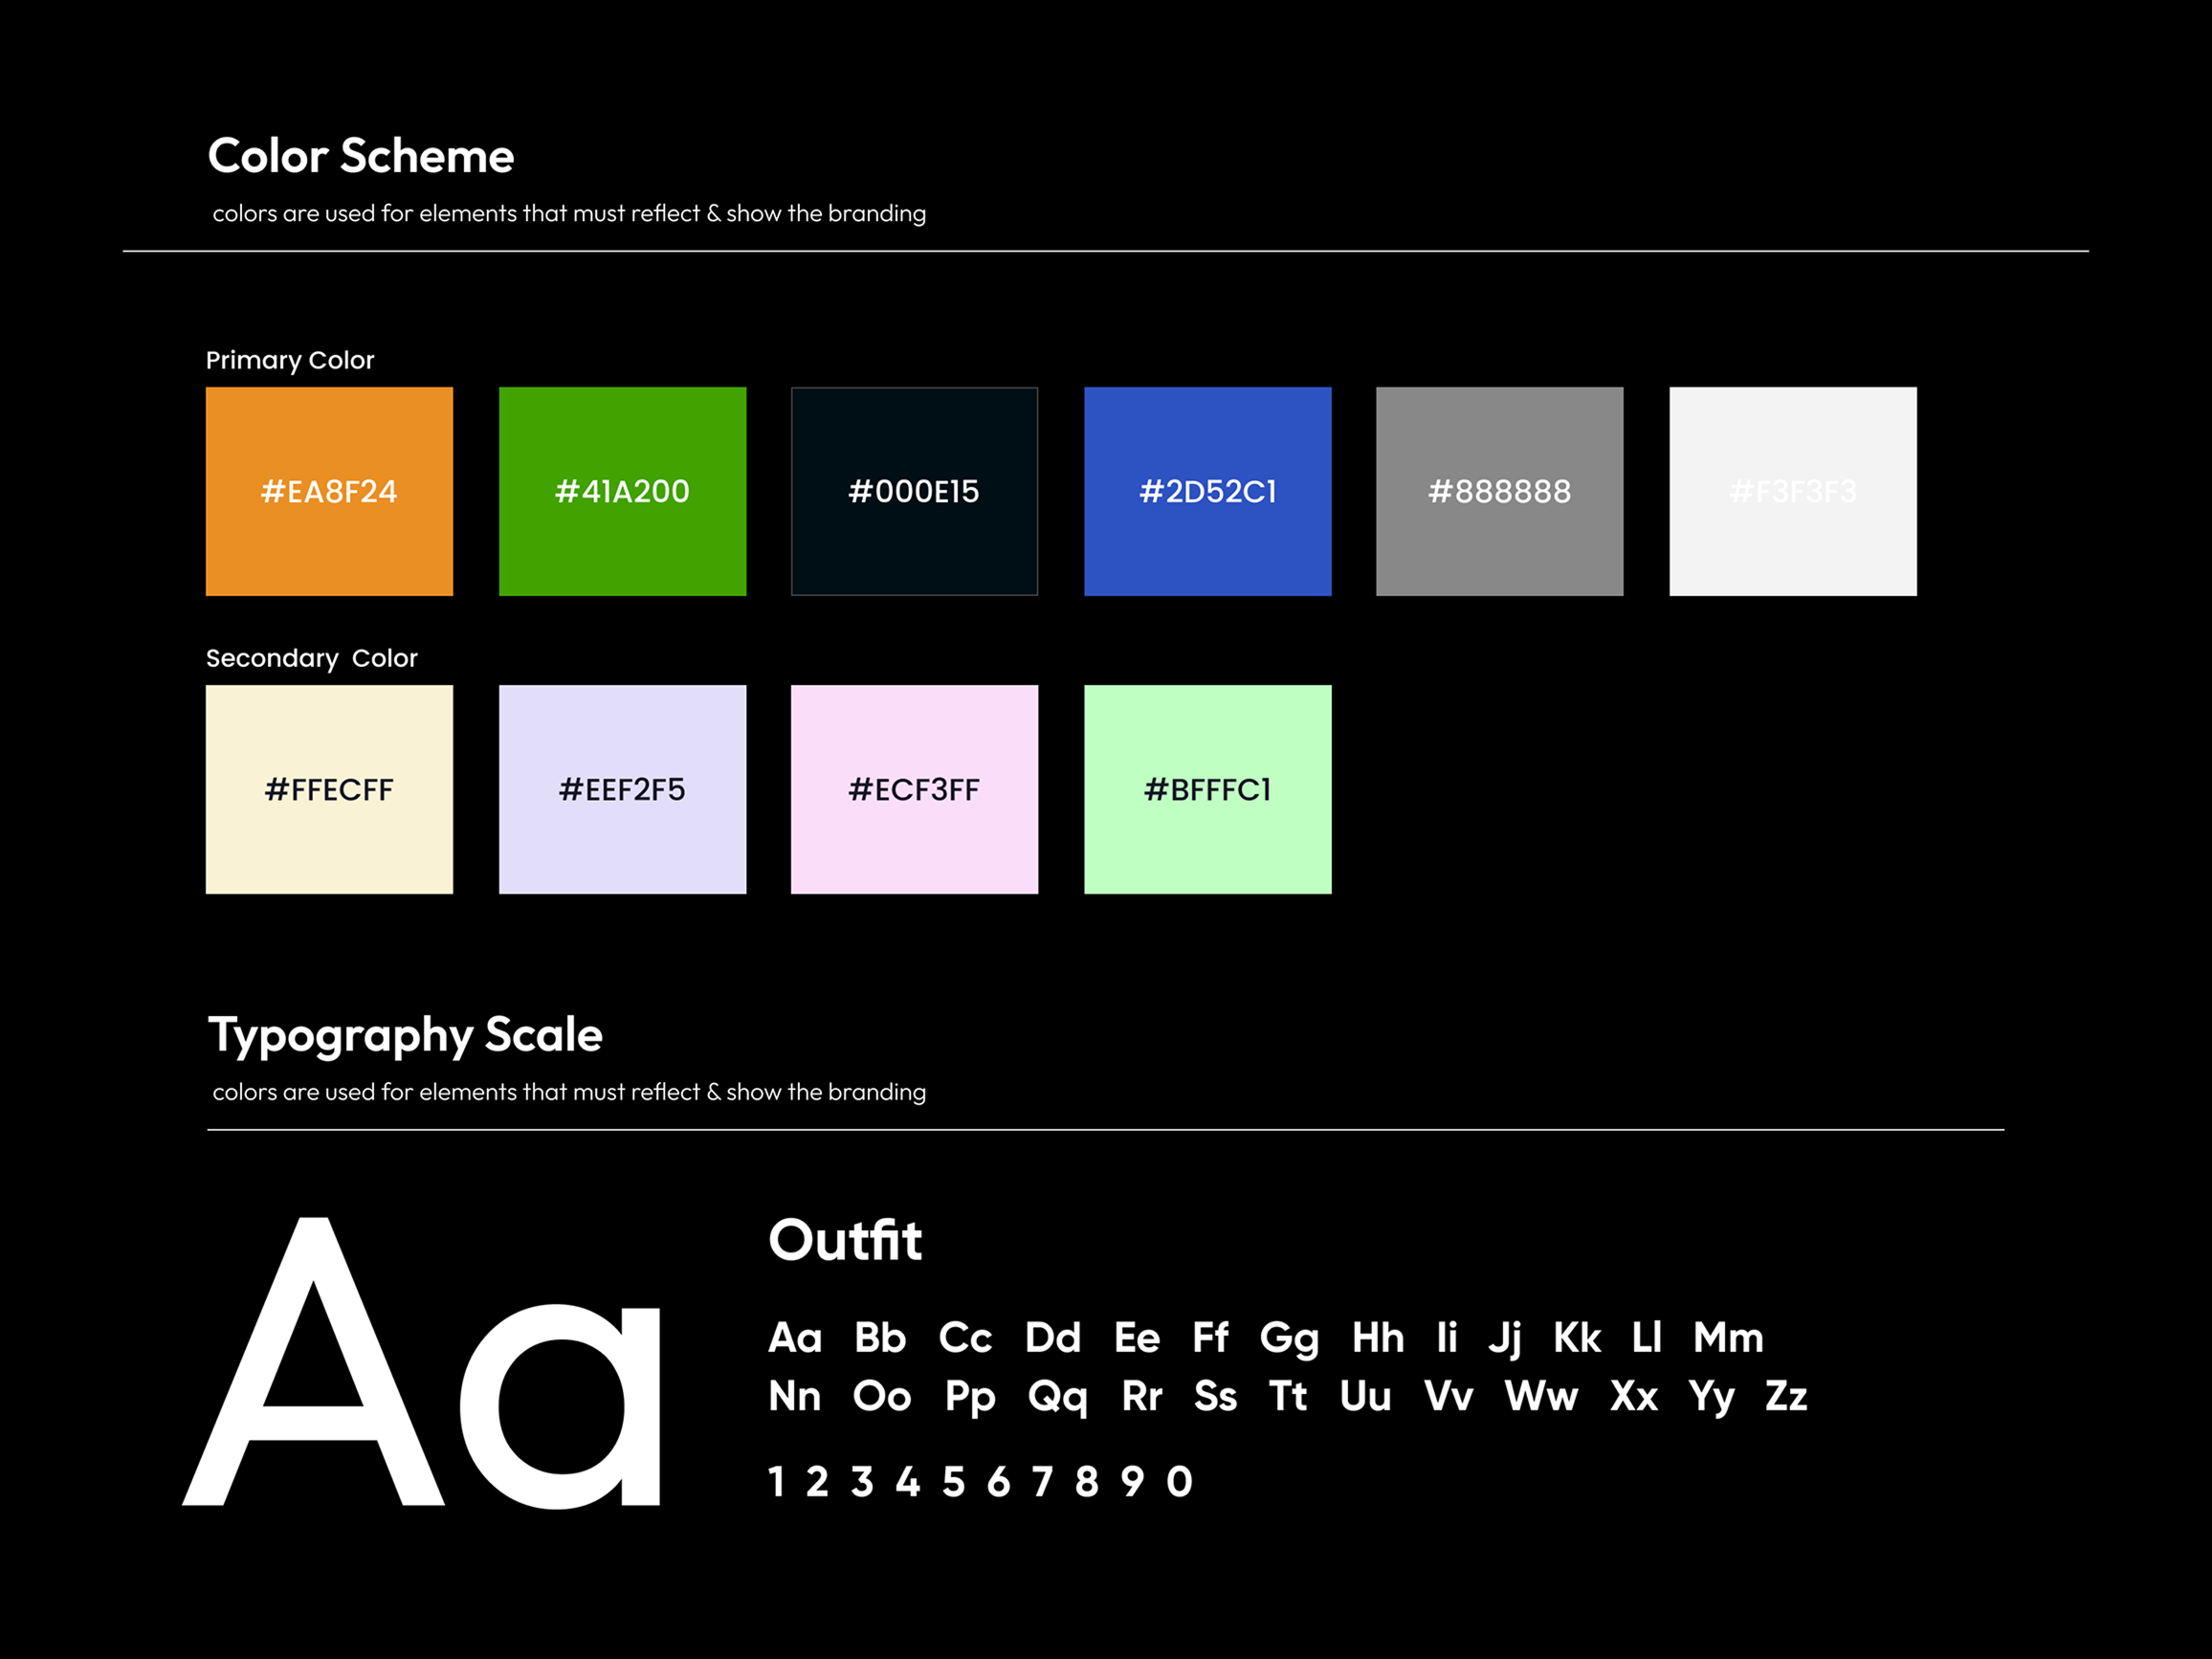This screenshot has height=1659, width=2212.
Task: Click the Primary Color label
Action: point(290,360)
